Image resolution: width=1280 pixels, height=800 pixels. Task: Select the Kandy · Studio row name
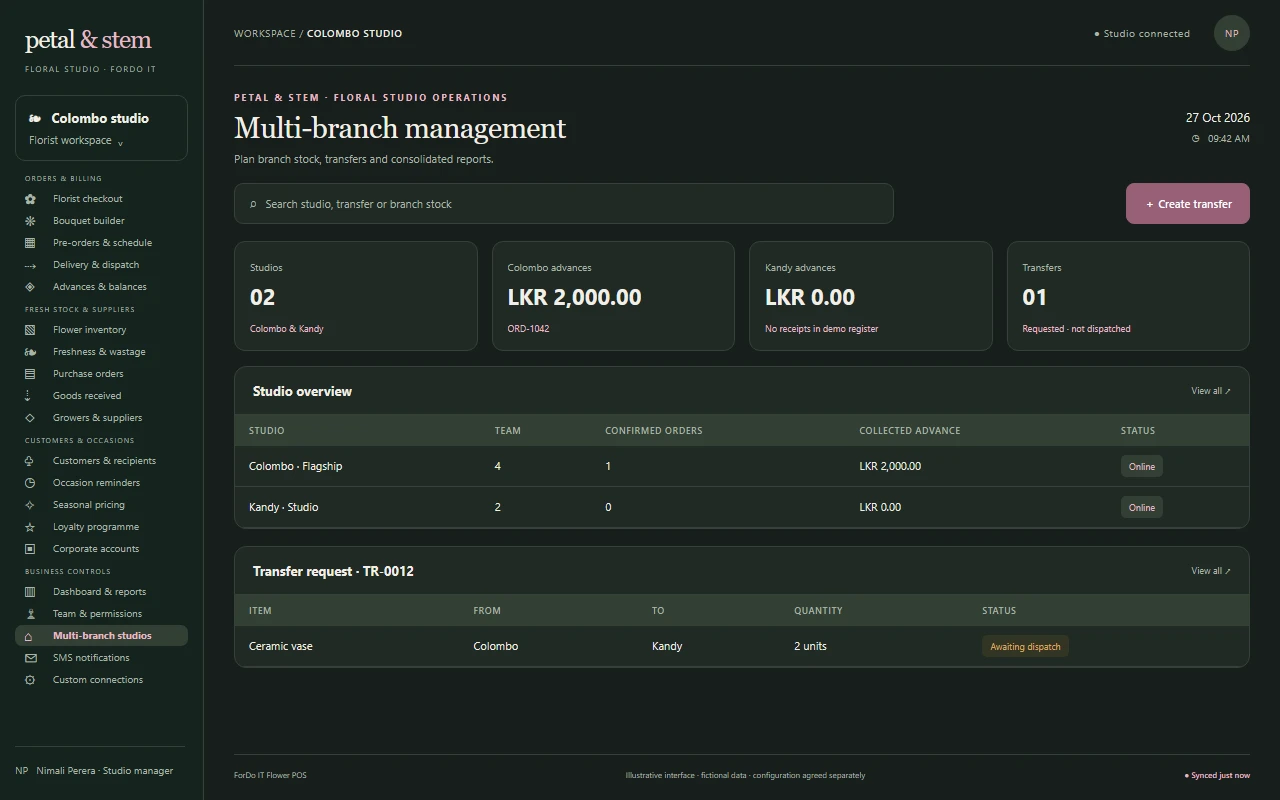[283, 507]
